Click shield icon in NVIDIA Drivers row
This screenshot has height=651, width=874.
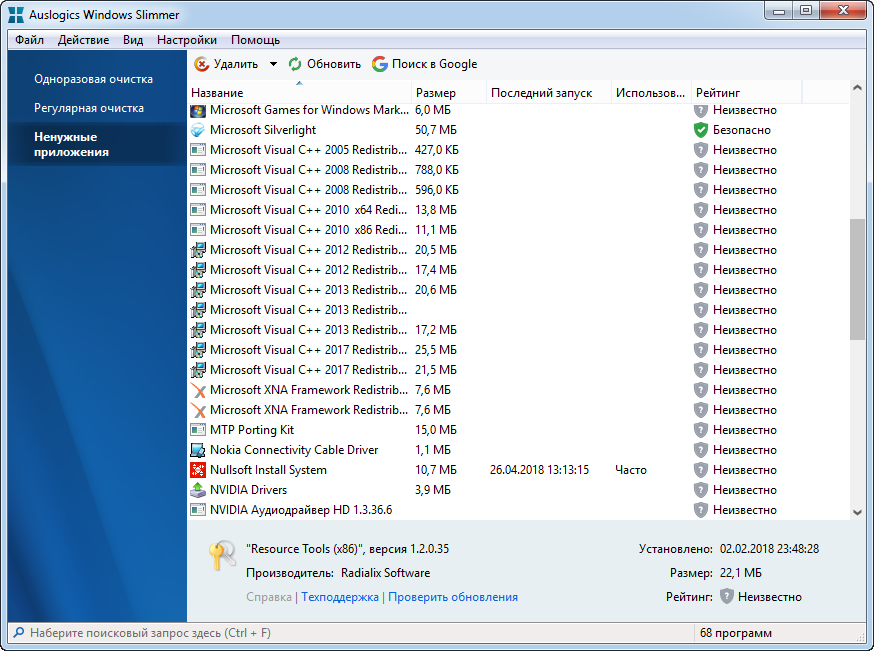click(701, 490)
